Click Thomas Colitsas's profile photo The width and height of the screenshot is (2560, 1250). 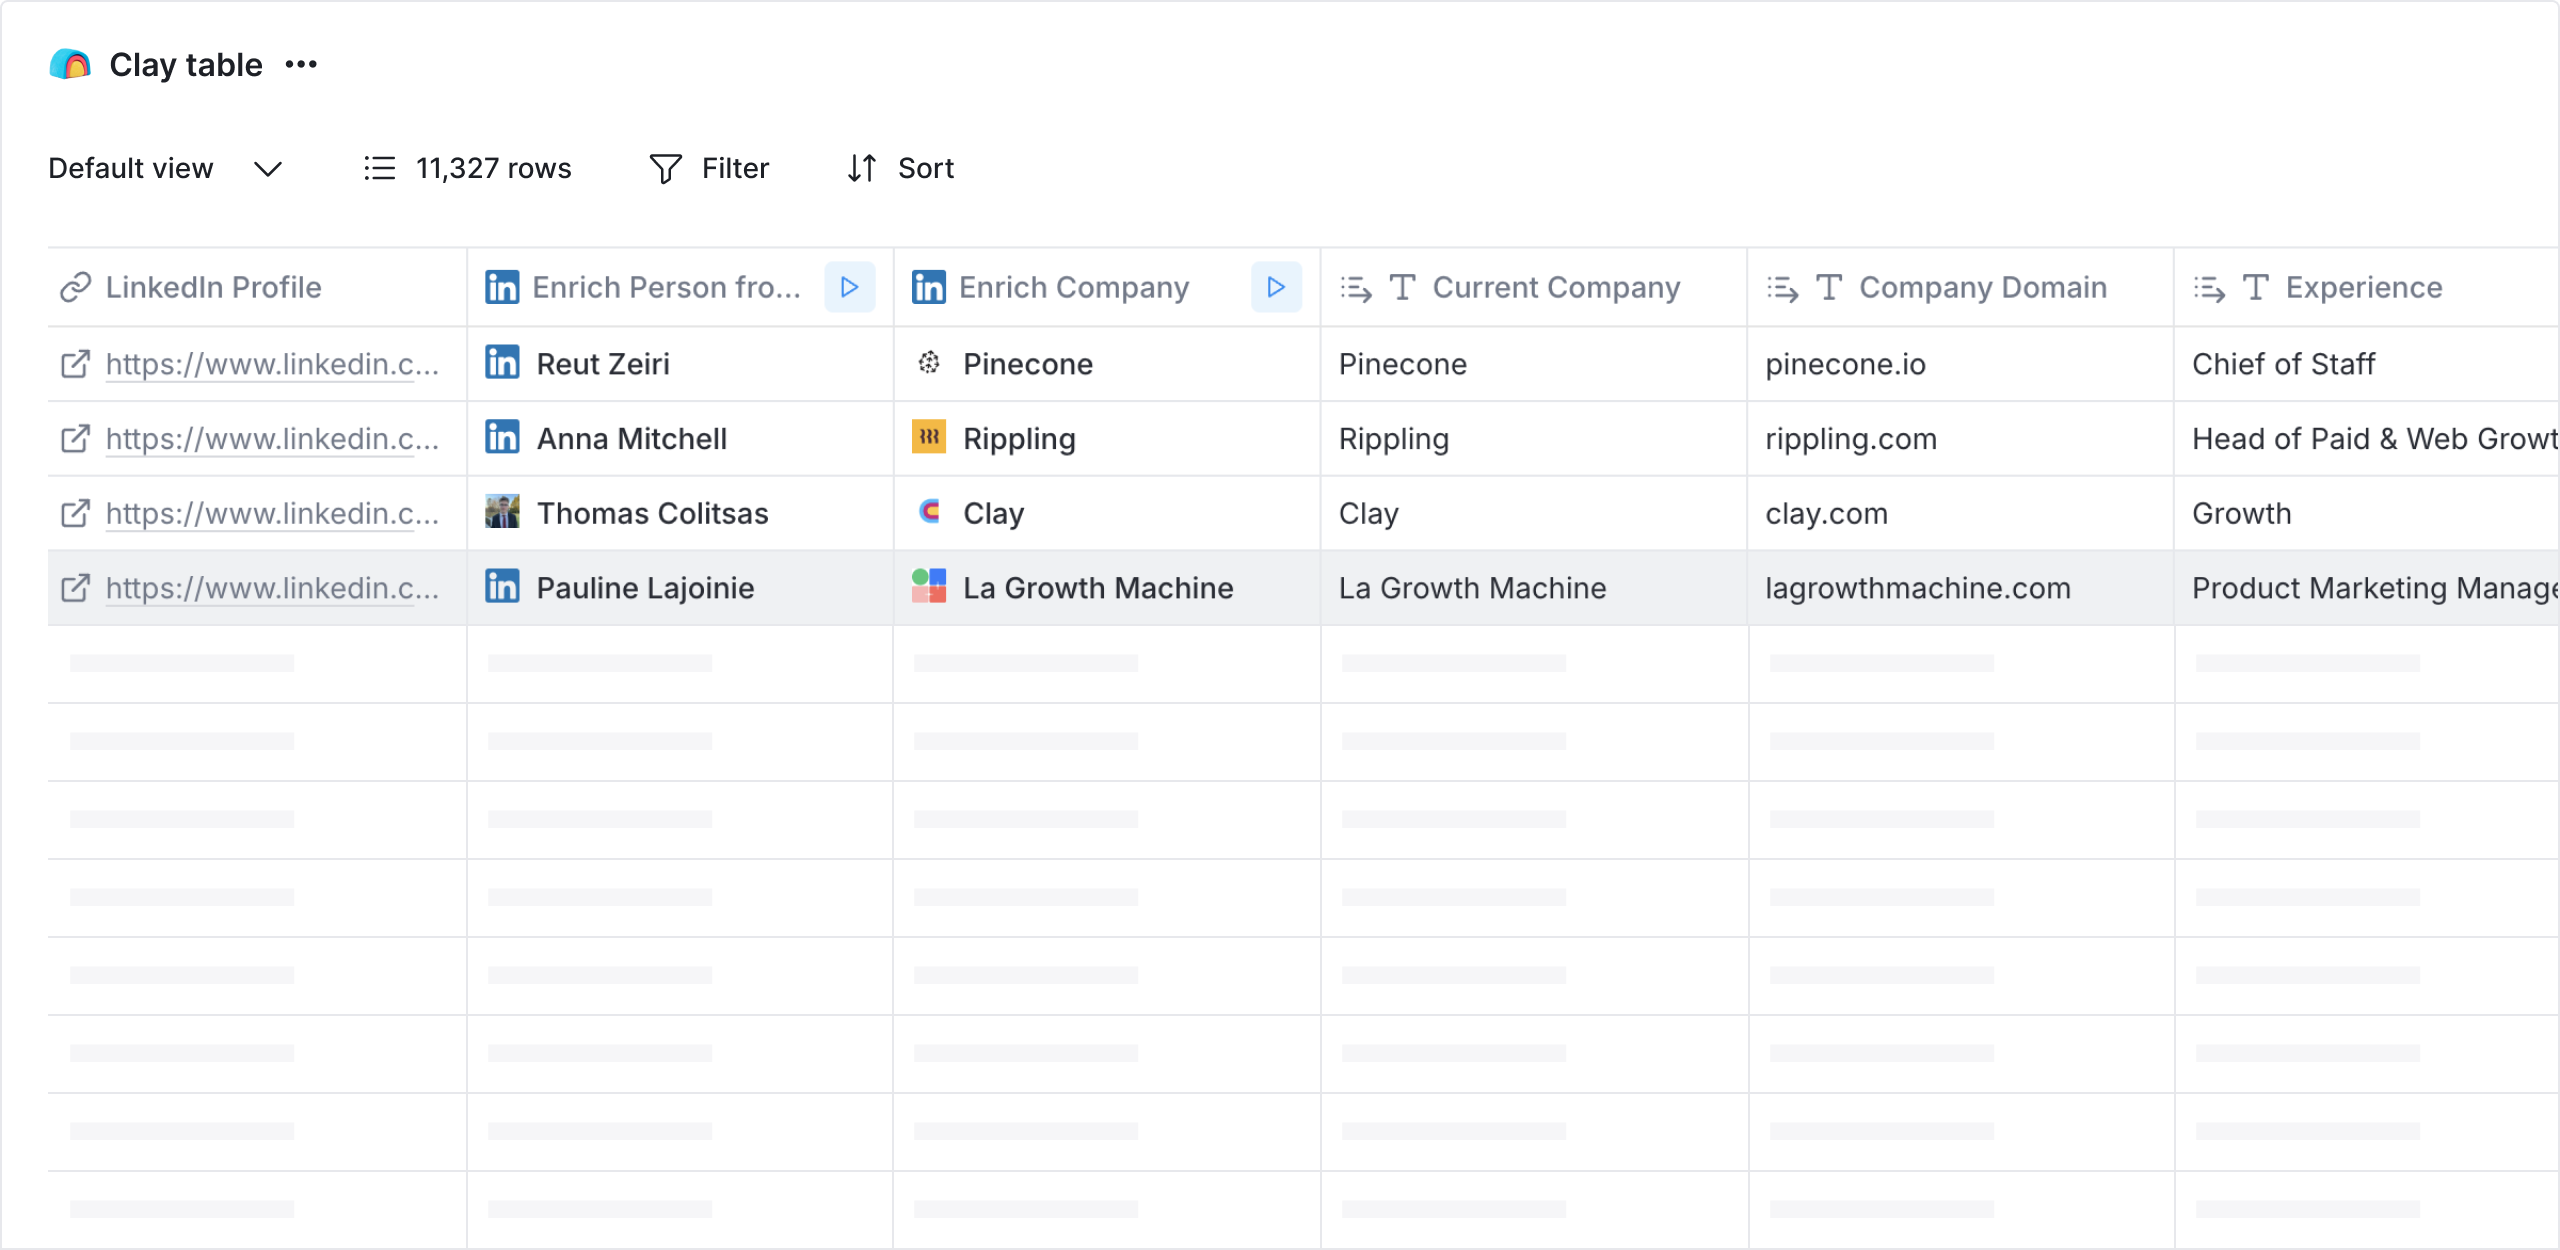[503, 513]
